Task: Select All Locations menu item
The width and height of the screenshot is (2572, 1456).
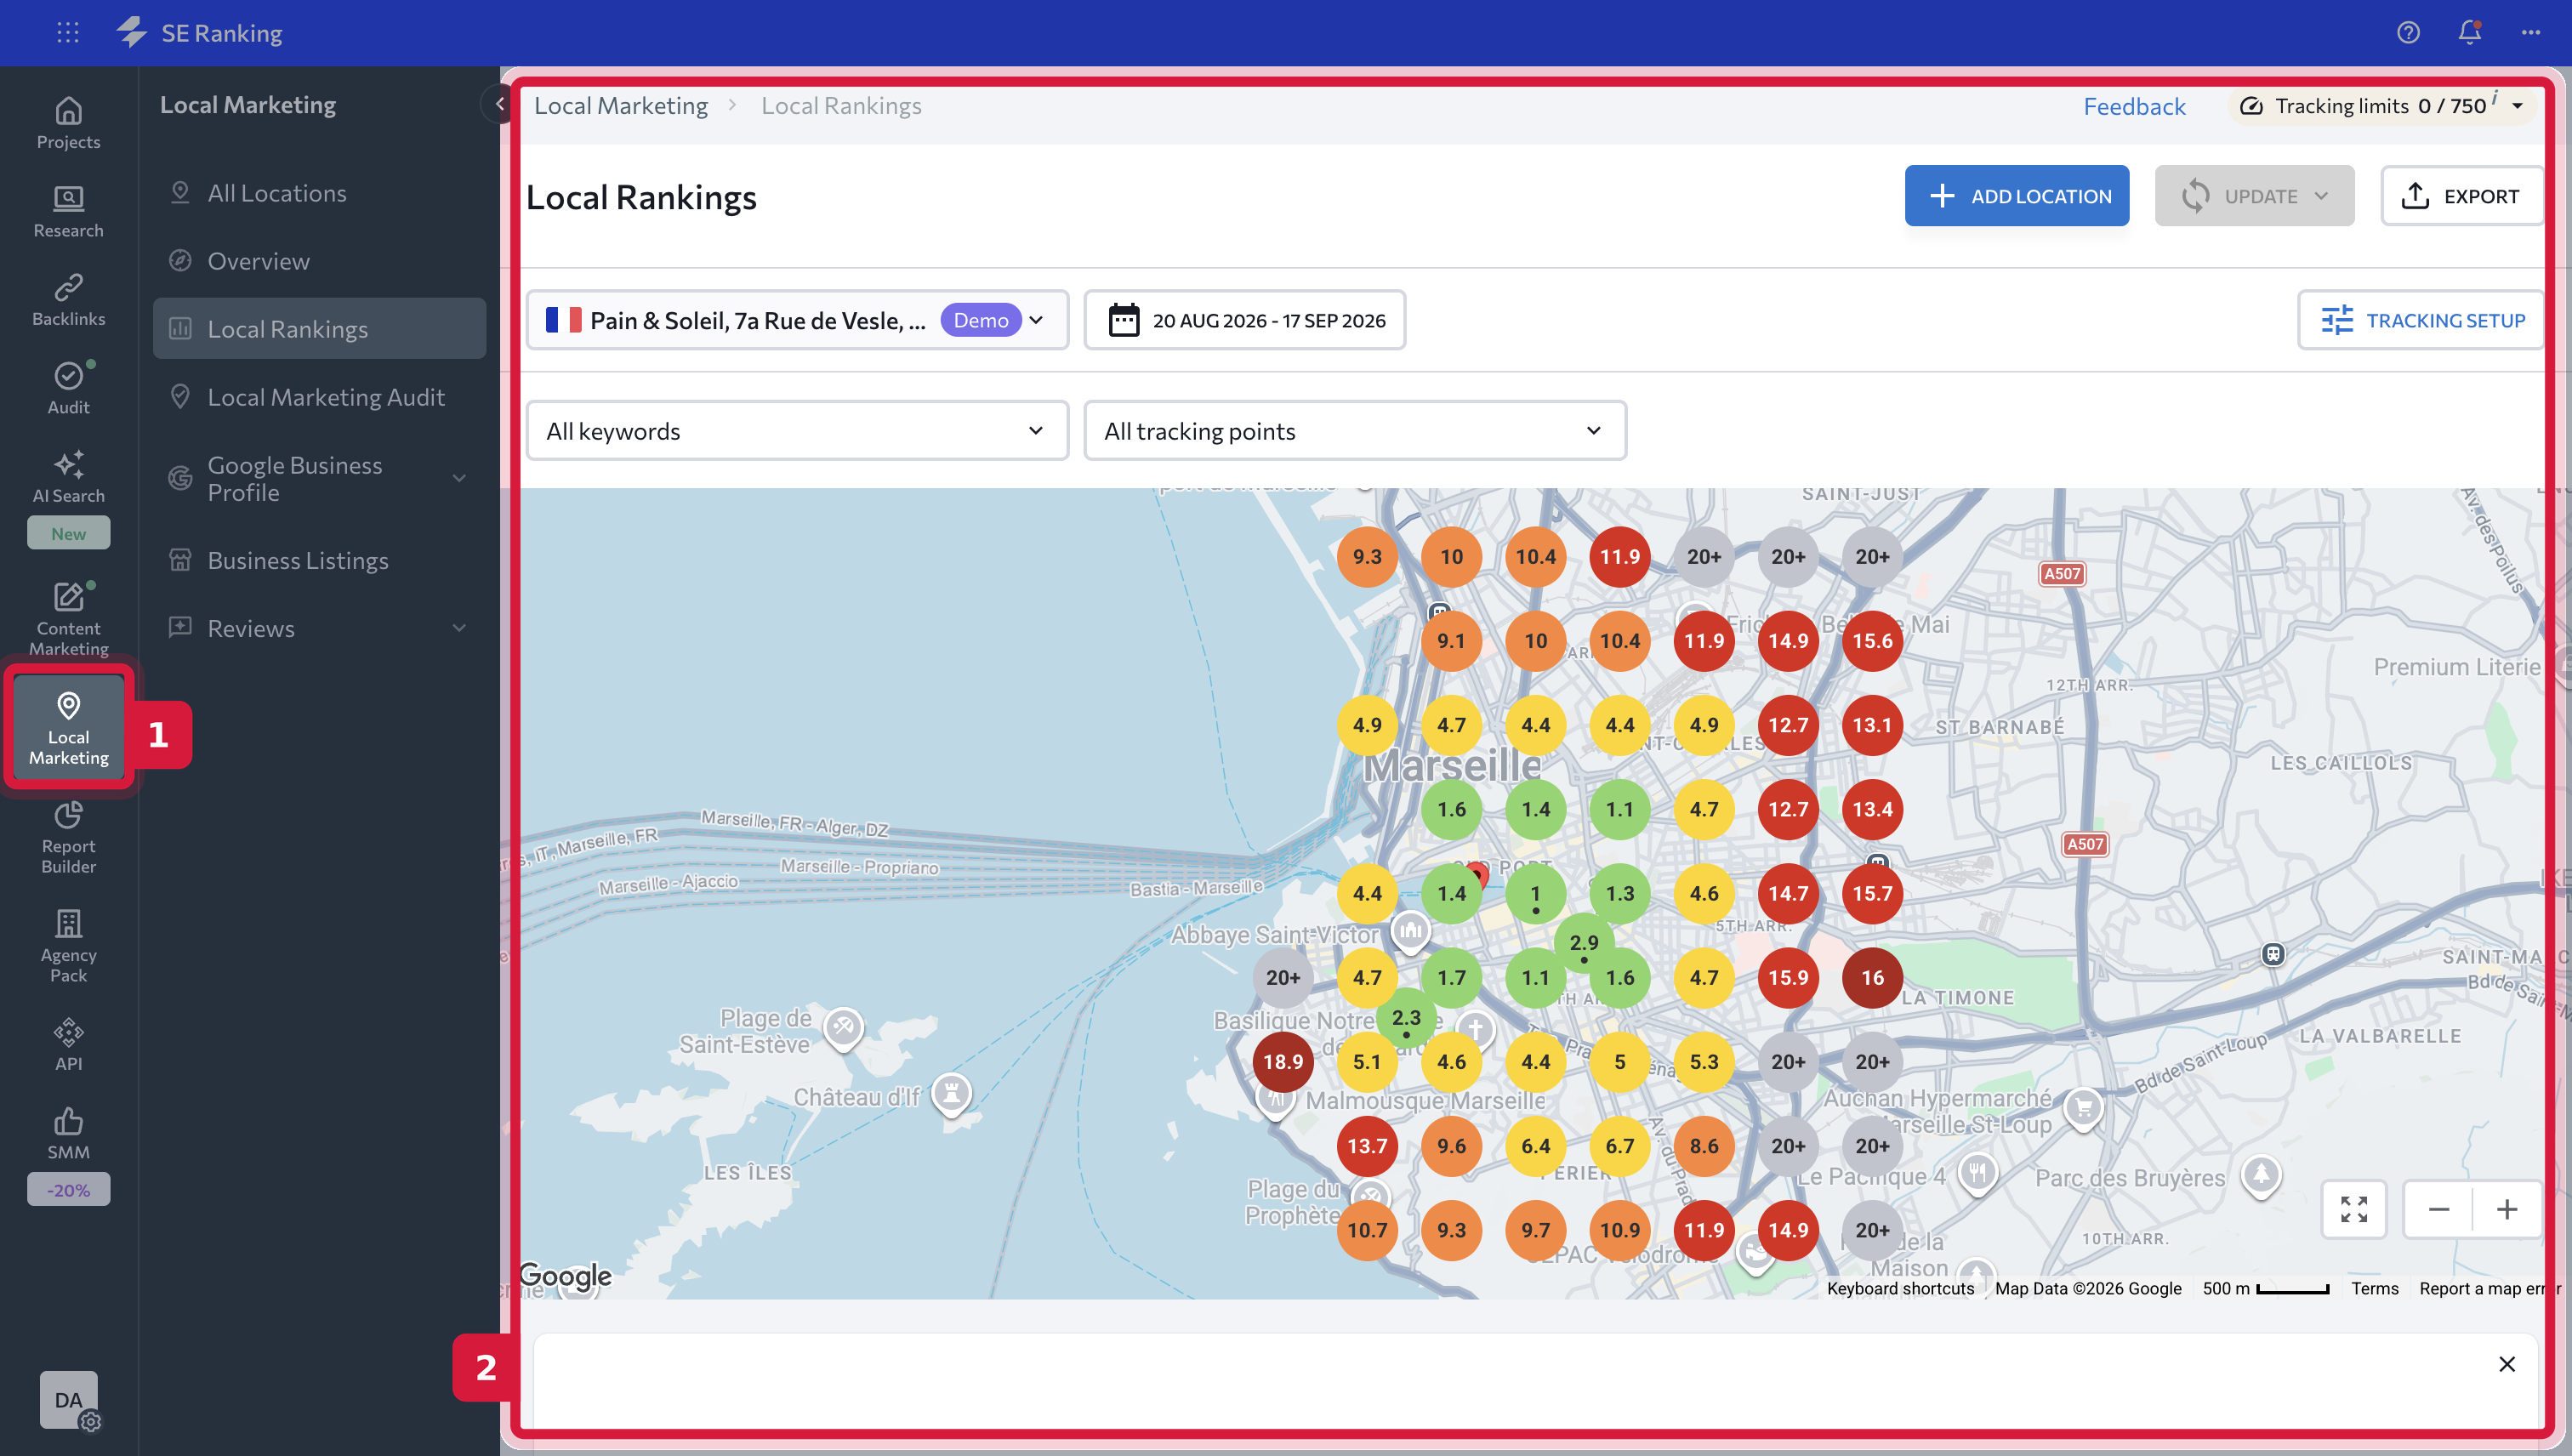Action: point(319,193)
